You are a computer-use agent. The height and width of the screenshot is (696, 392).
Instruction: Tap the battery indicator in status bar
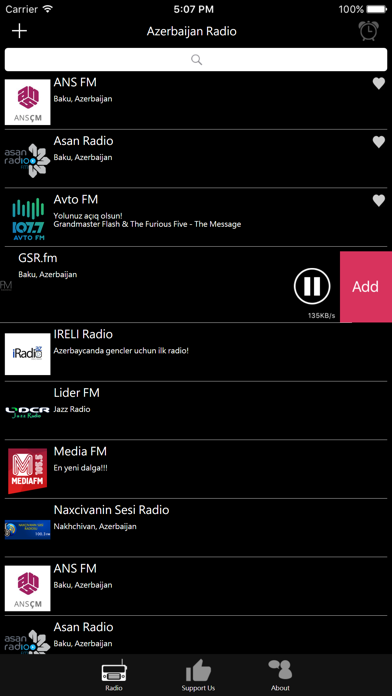point(376,9)
